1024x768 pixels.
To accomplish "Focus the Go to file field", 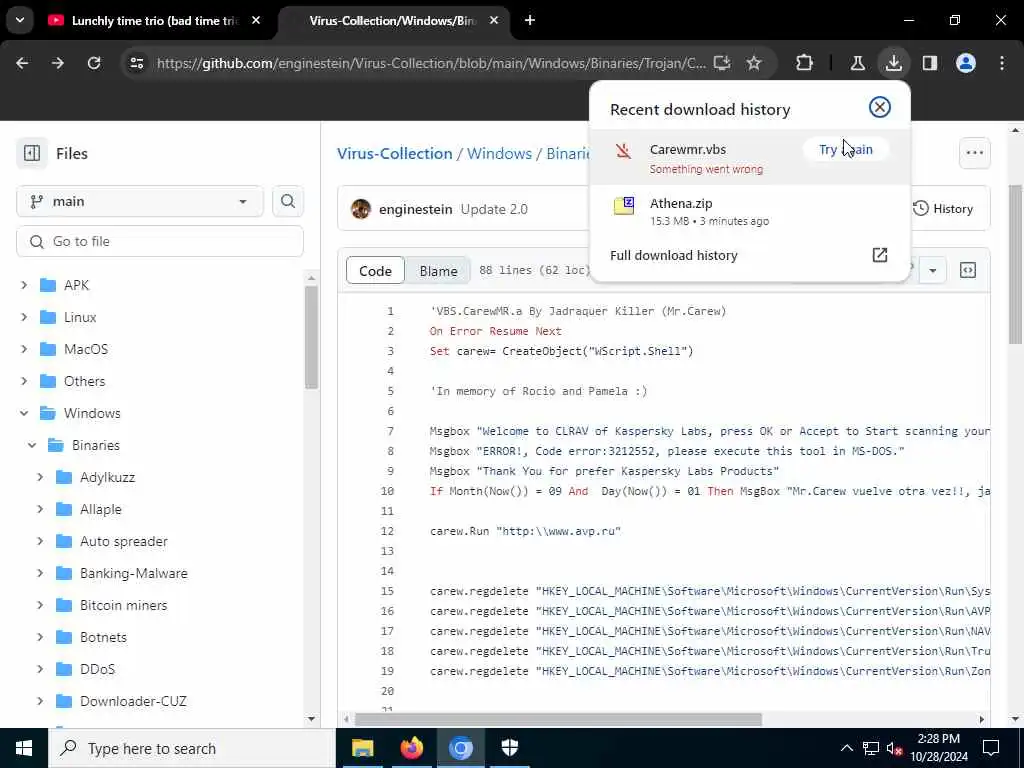I will 160,242.
